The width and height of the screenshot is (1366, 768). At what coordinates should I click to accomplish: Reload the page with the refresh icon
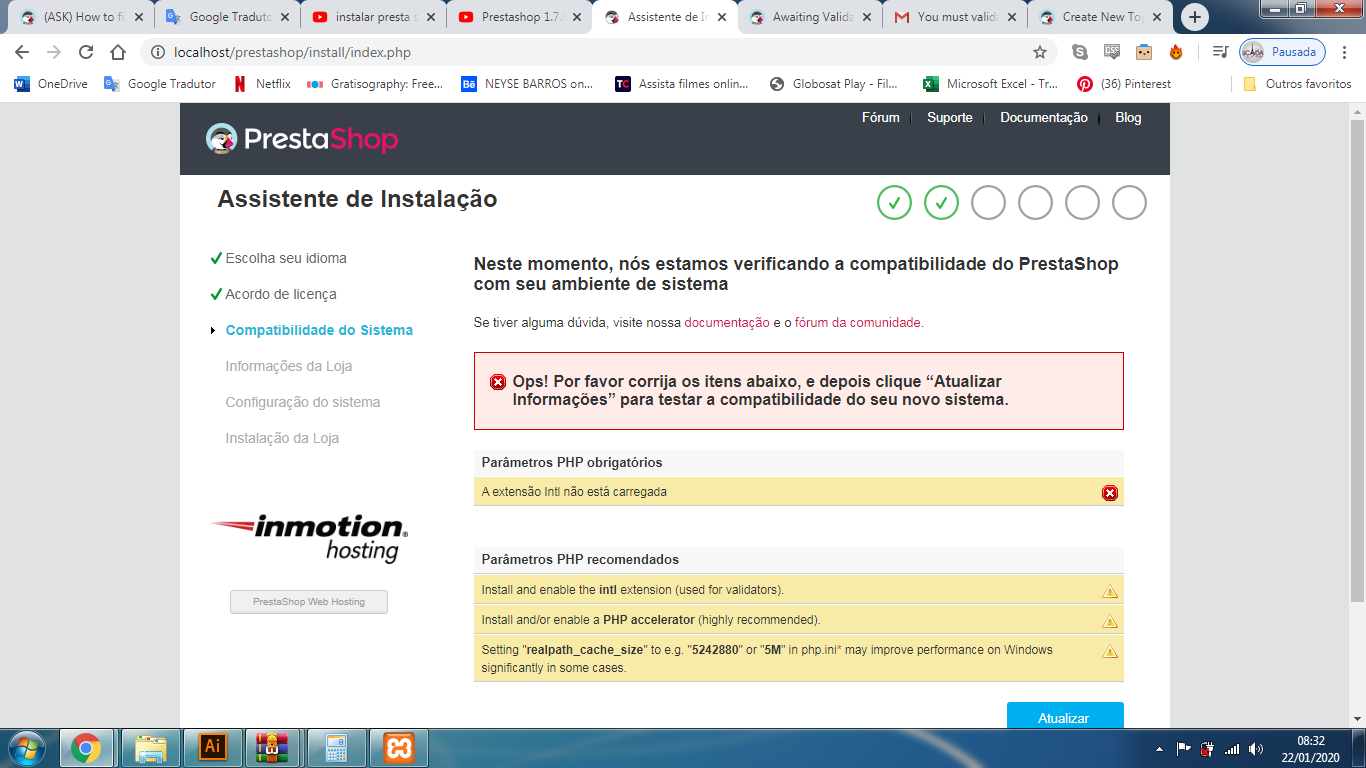tap(86, 52)
